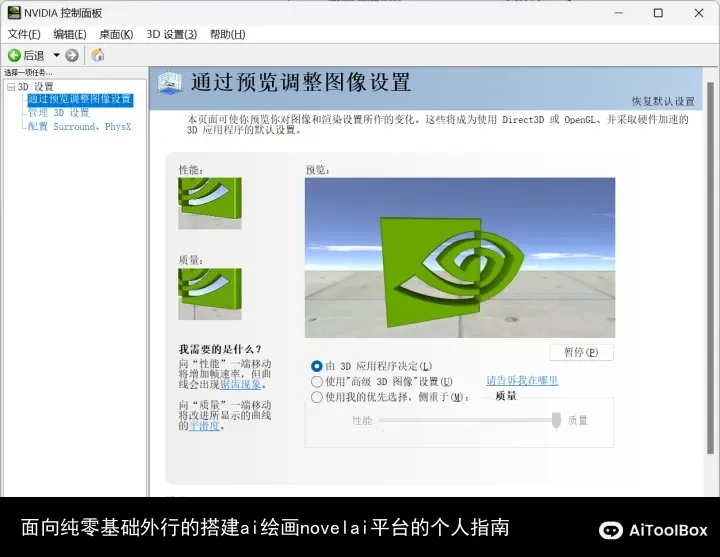Select 通过预览调整图像设置 in the tree
Screen dimensions: 720x557
(80, 99)
